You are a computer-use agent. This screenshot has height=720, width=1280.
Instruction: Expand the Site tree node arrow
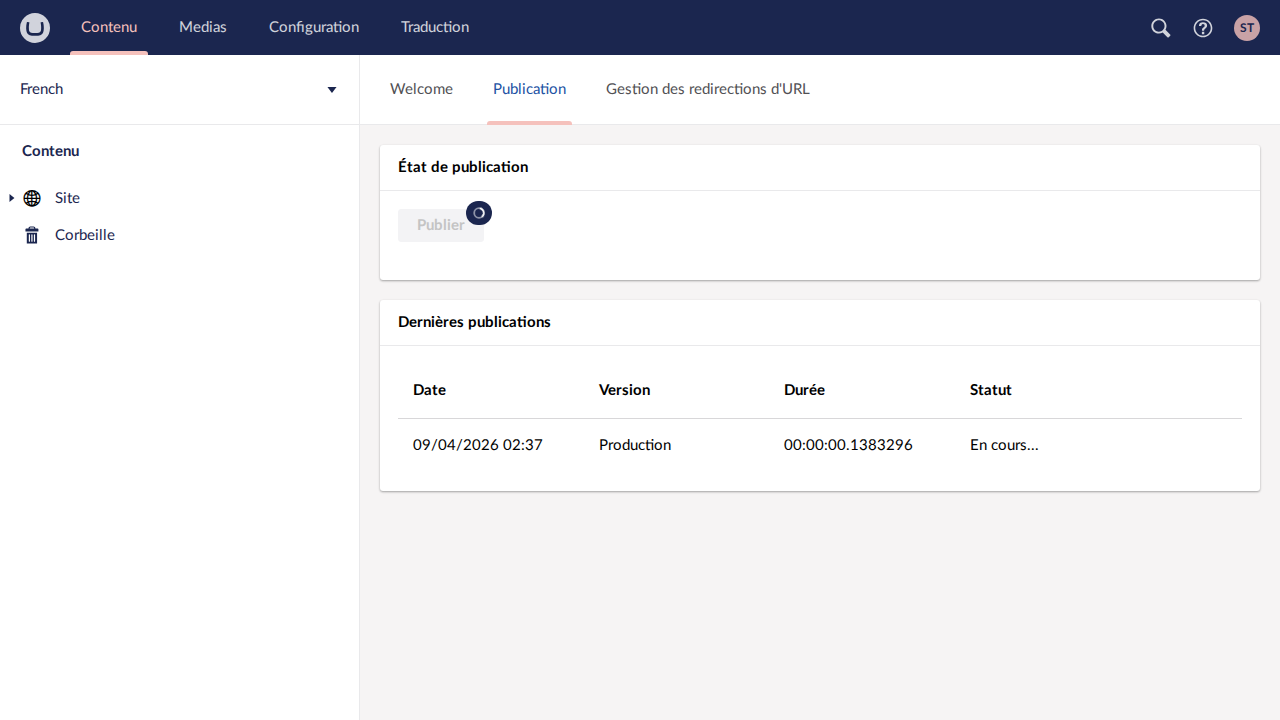[x=11, y=198]
